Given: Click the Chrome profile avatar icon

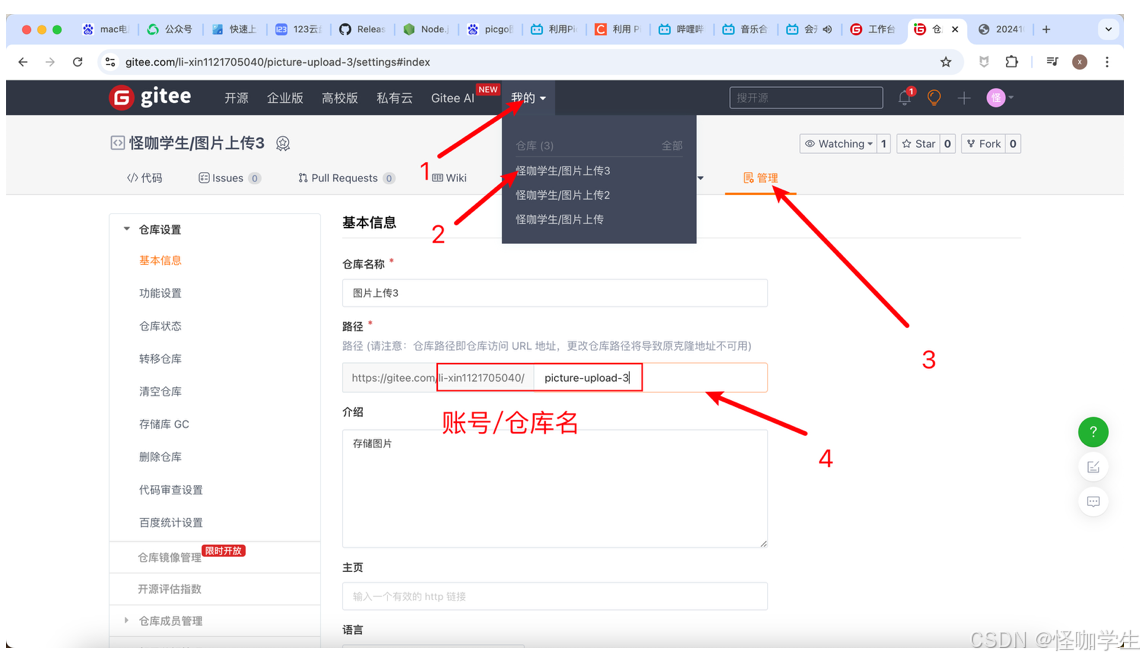Looking at the screenshot, I should click(1080, 62).
